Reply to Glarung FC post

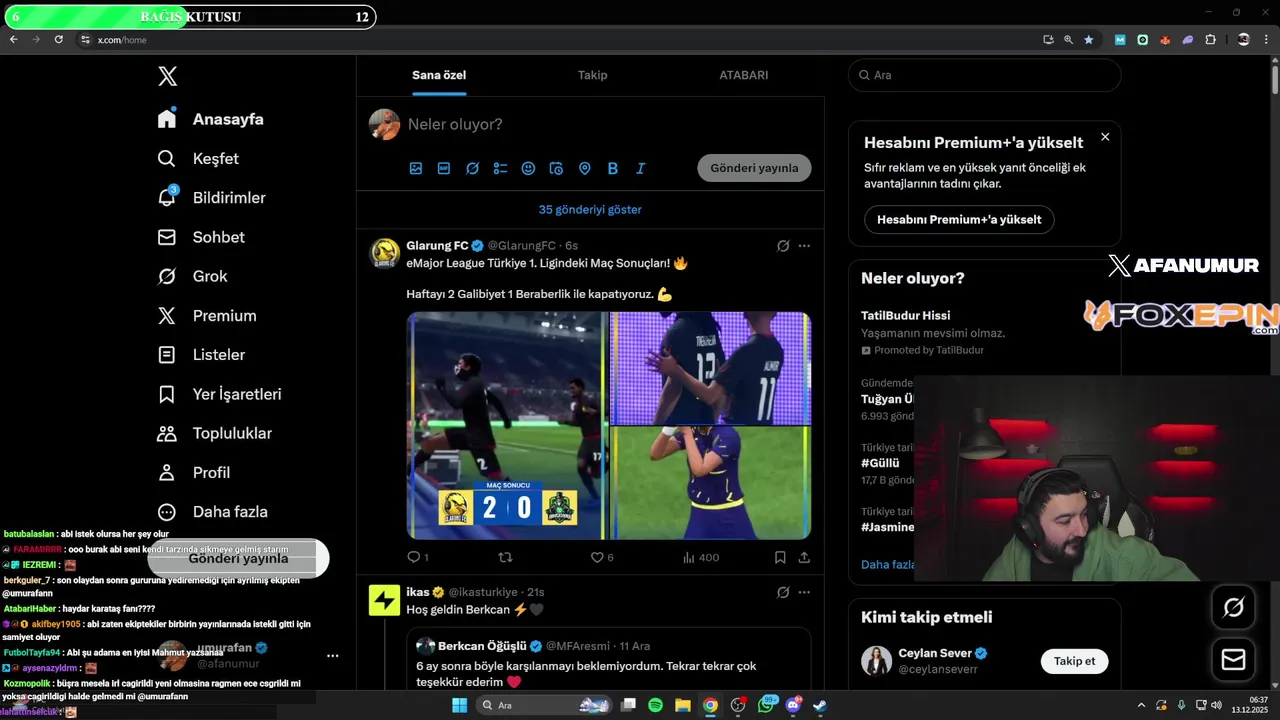pyautogui.click(x=417, y=557)
